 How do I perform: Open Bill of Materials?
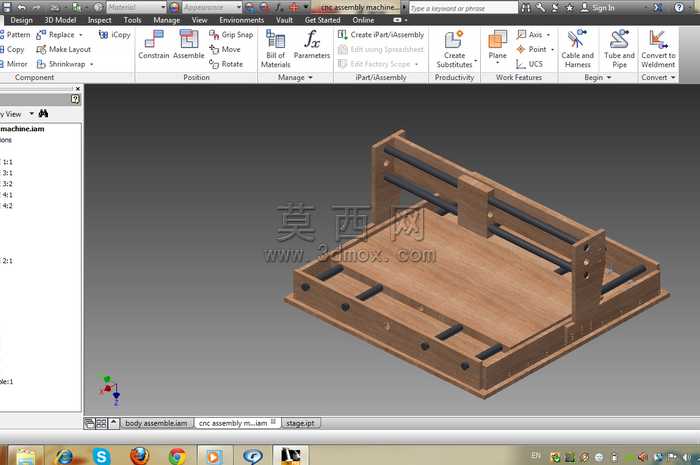pyautogui.click(x=275, y=48)
